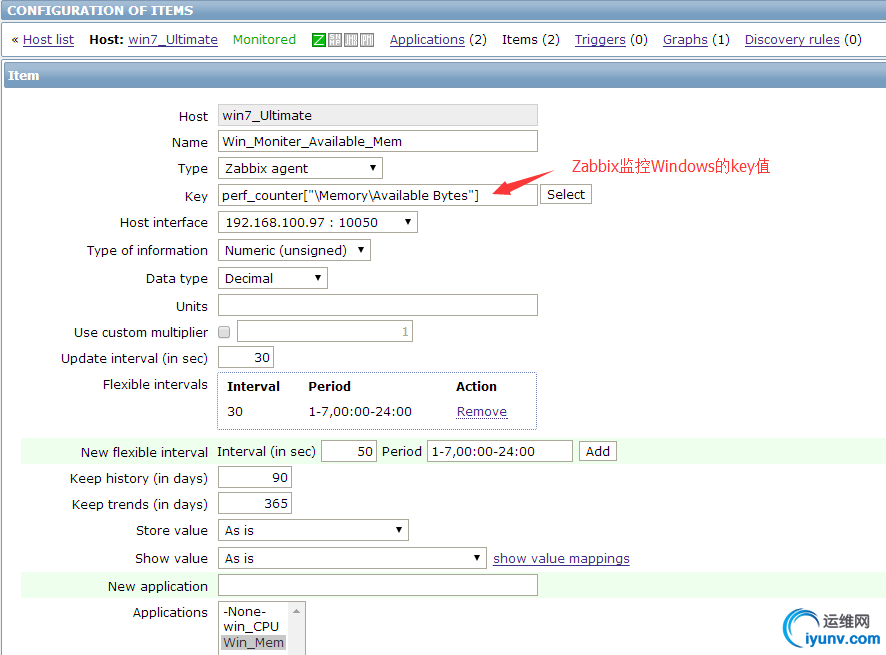Click the Keep history (in days) field
The image size is (886, 655).
tap(255, 478)
